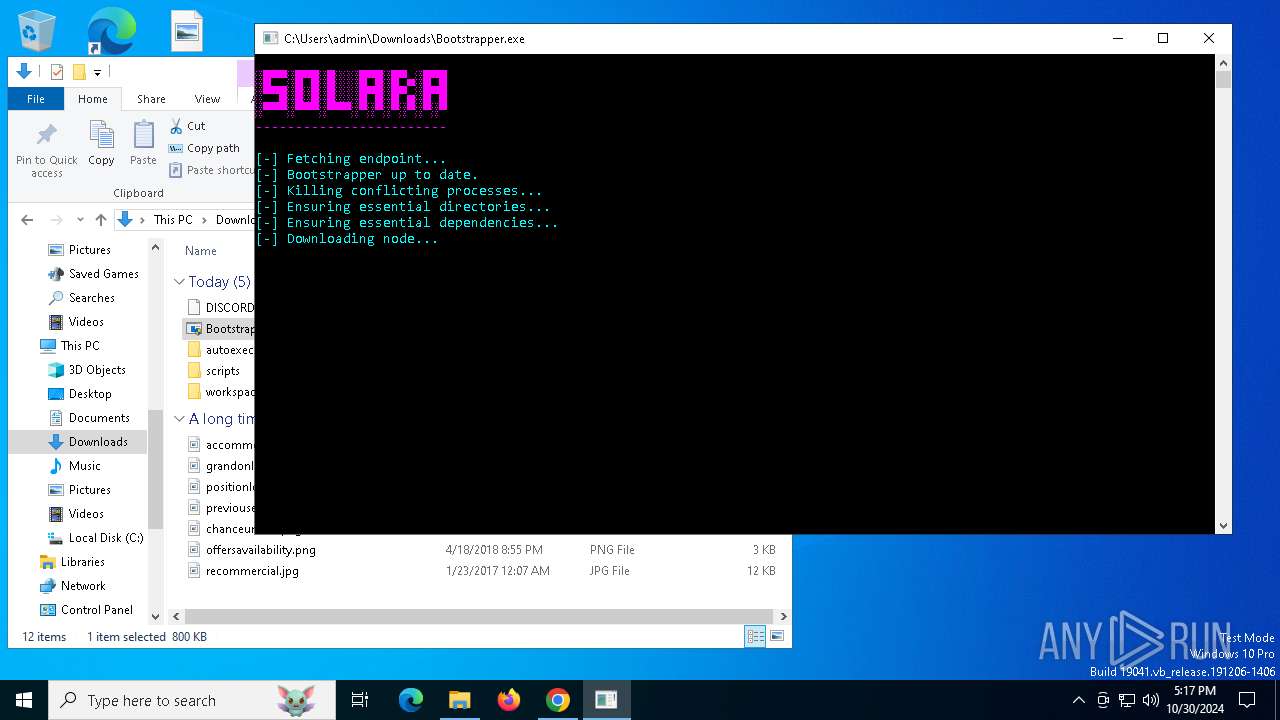Open Customize Quick Access Toolbar dropdown
This screenshot has width=1280, height=720.
pyautogui.click(x=97, y=72)
